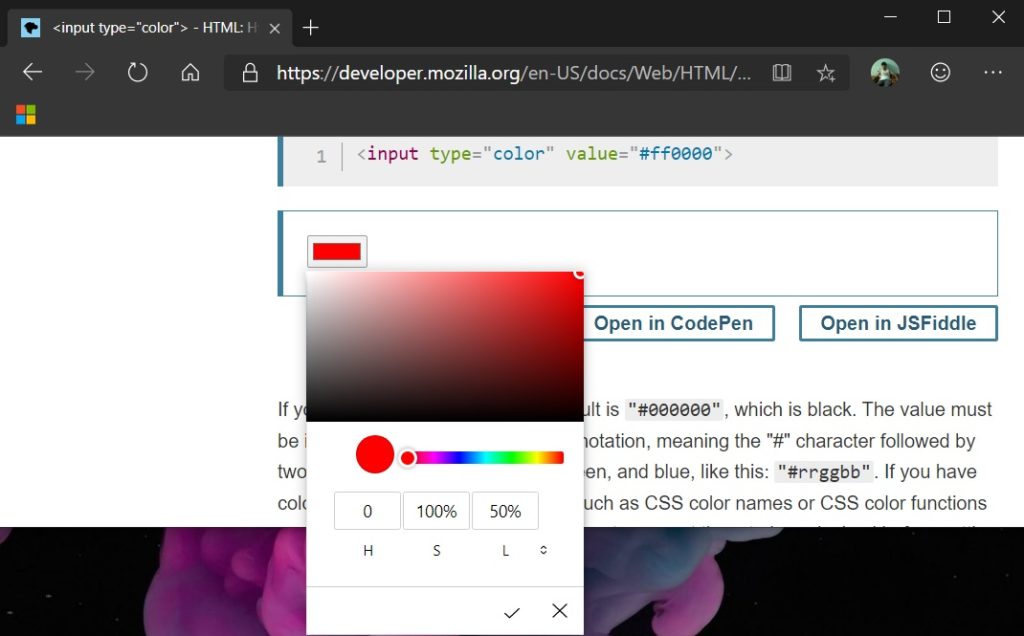Select a shade in the gradient area
This screenshot has width=1024, height=636.
point(445,345)
